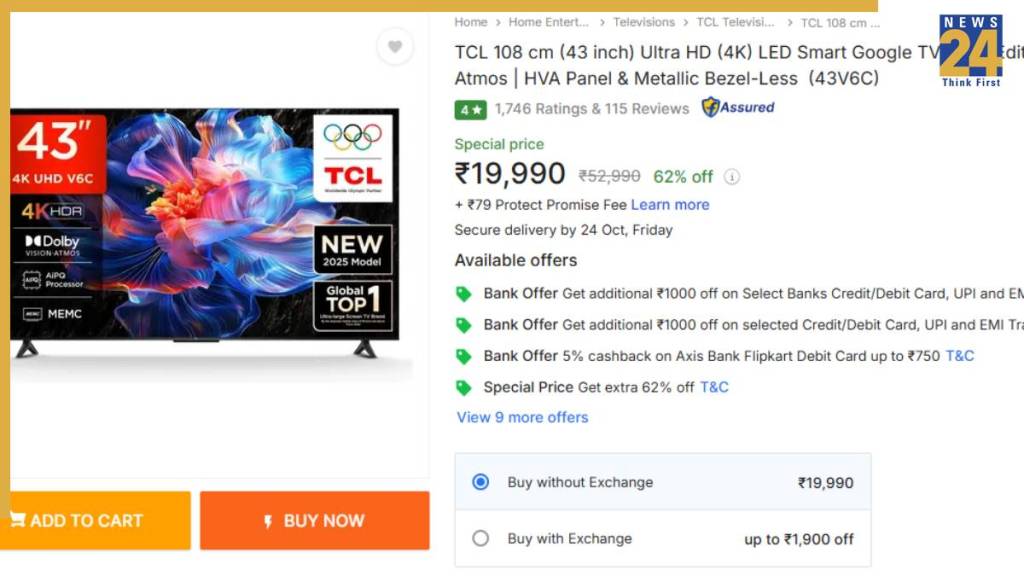
Task: Click the Special Price offer tag icon
Action: coord(464,387)
